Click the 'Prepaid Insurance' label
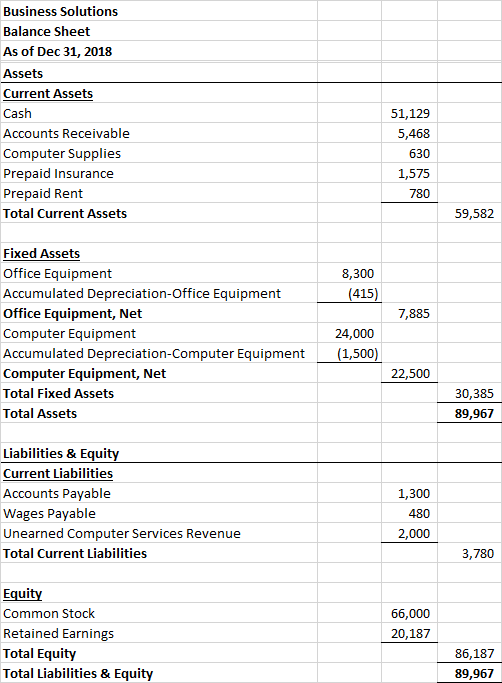The width and height of the screenshot is (502, 683). [x=58, y=173]
